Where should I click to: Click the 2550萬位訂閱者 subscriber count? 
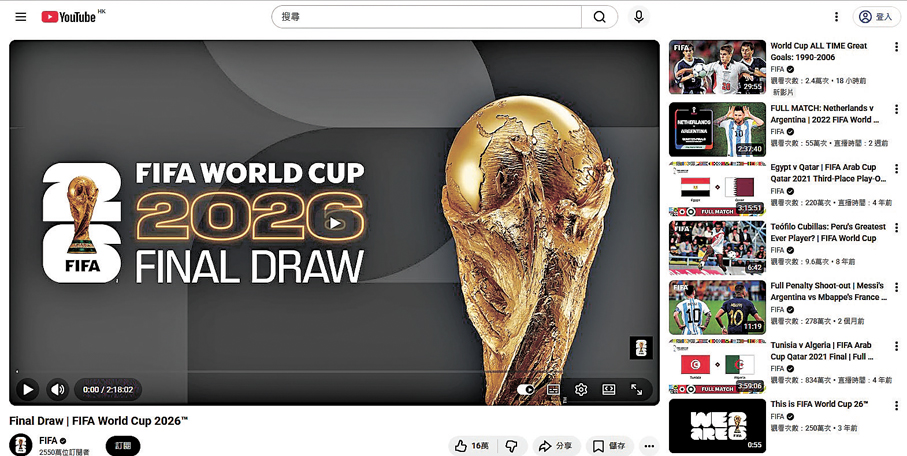click(64, 453)
